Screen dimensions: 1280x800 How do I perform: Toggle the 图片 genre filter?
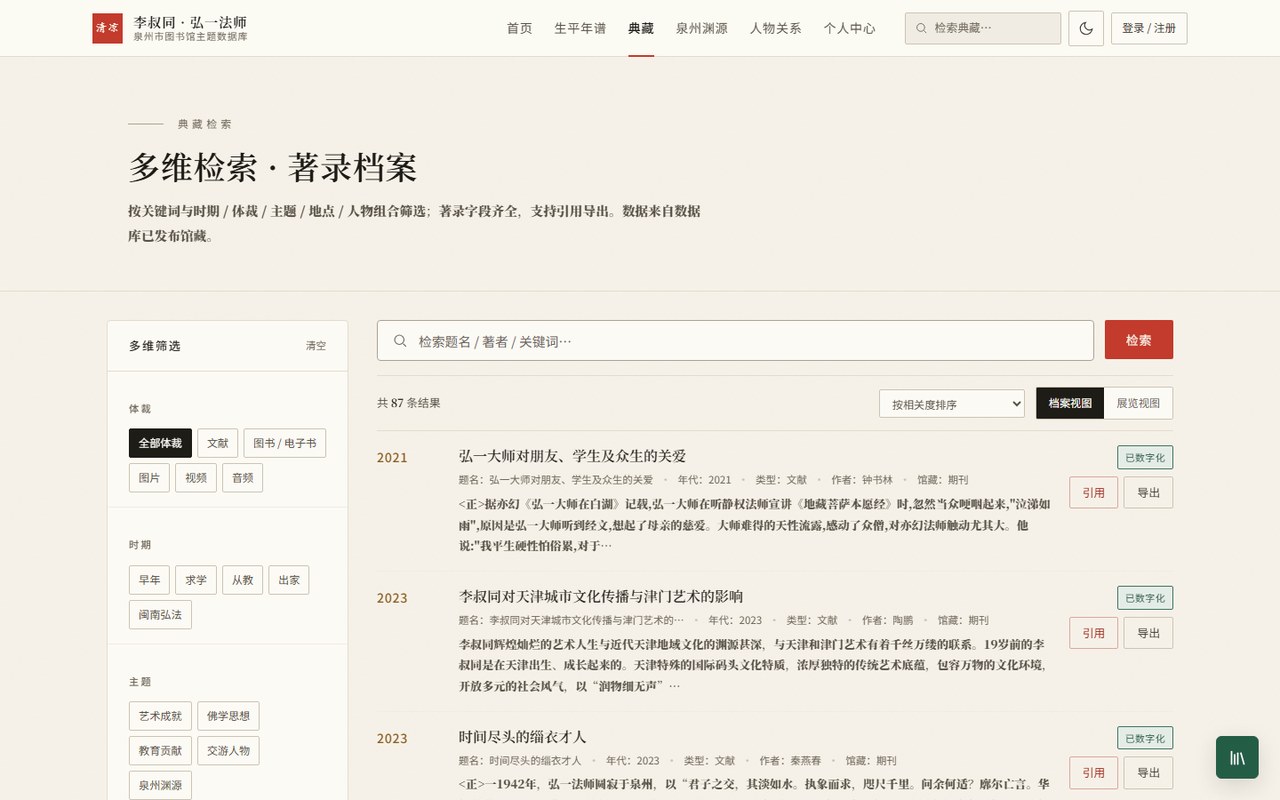(x=149, y=478)
